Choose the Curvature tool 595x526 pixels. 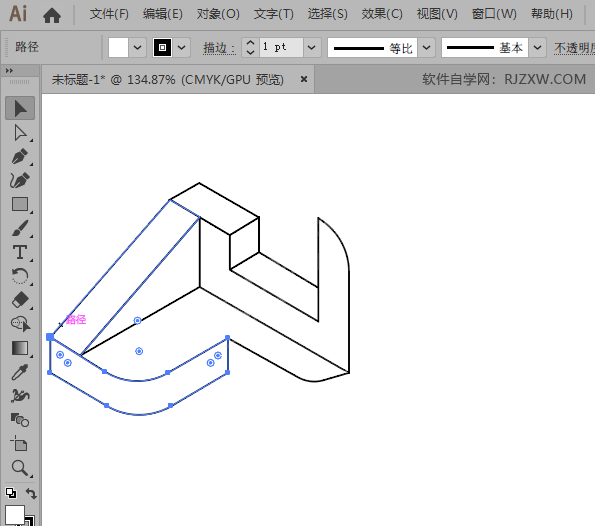tap(20, 180)
